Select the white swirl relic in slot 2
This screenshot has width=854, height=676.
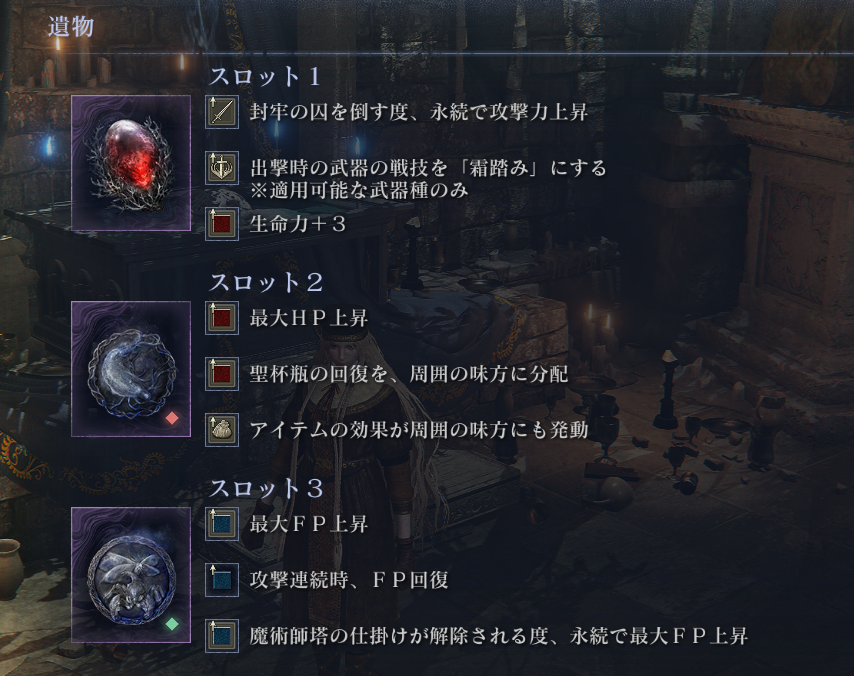coord(131,369)
